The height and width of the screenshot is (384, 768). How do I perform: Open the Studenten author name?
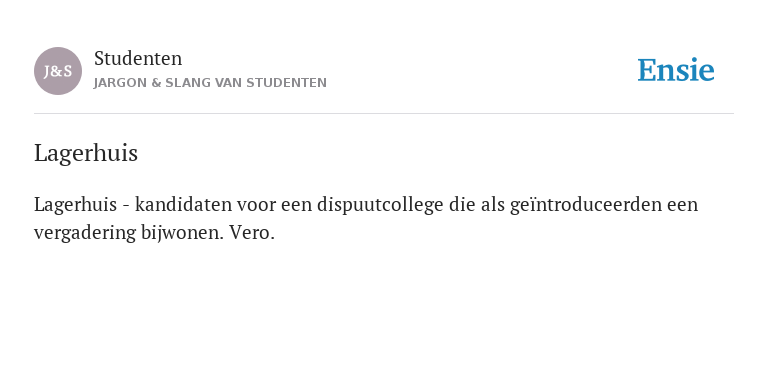coord(138,59)
